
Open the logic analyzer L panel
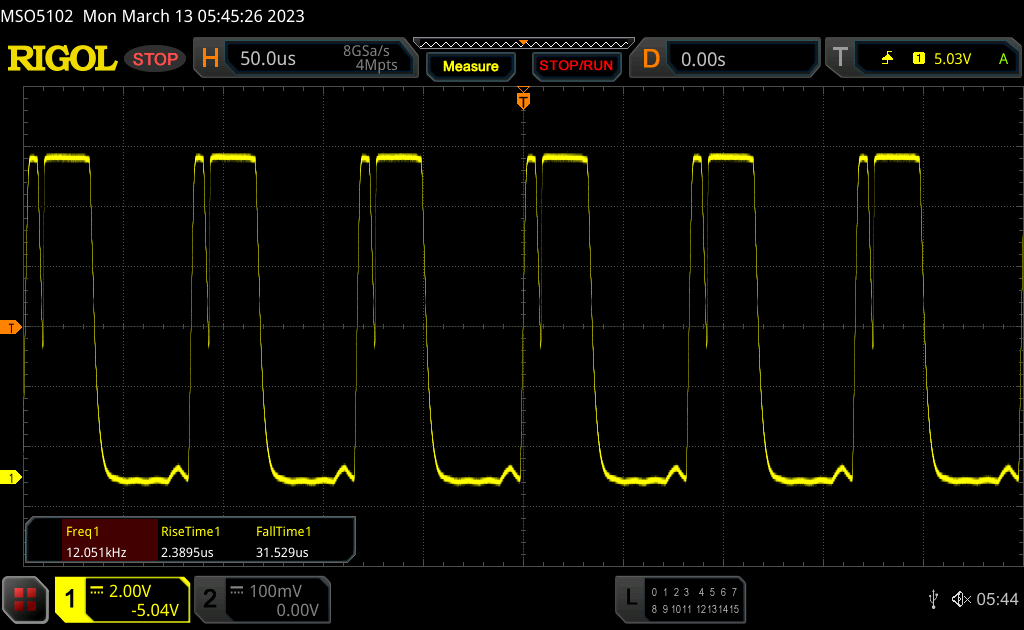click(631, 597)
